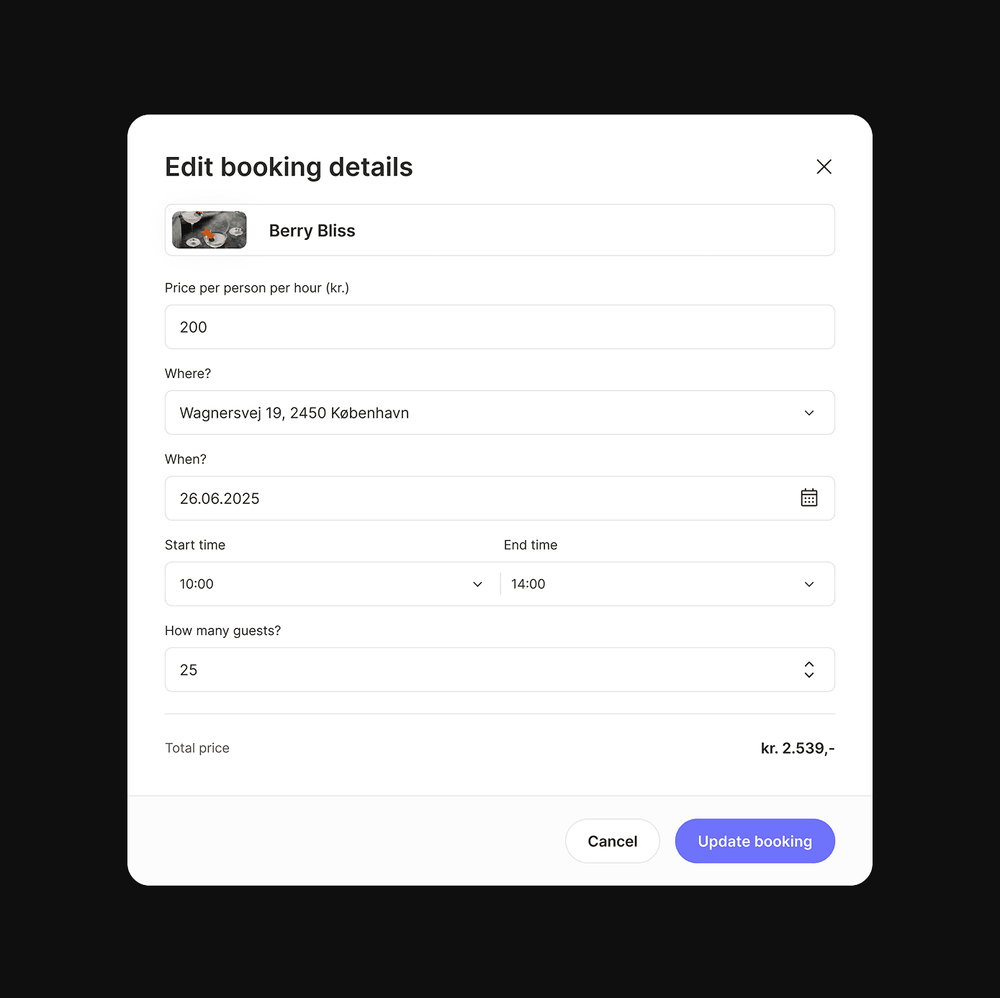Open the calendar date picker icon

coord(809,497)
